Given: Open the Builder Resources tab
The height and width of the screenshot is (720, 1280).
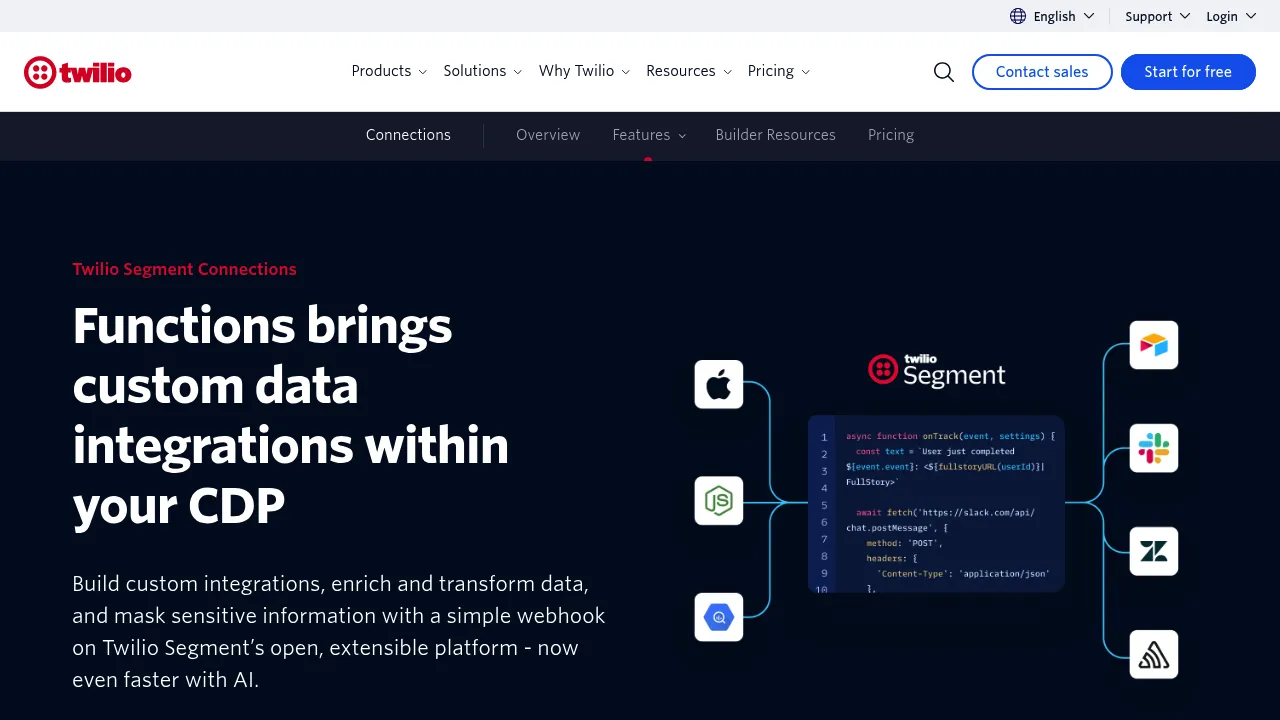Looking at the screenshot, I should click(775, 135).
